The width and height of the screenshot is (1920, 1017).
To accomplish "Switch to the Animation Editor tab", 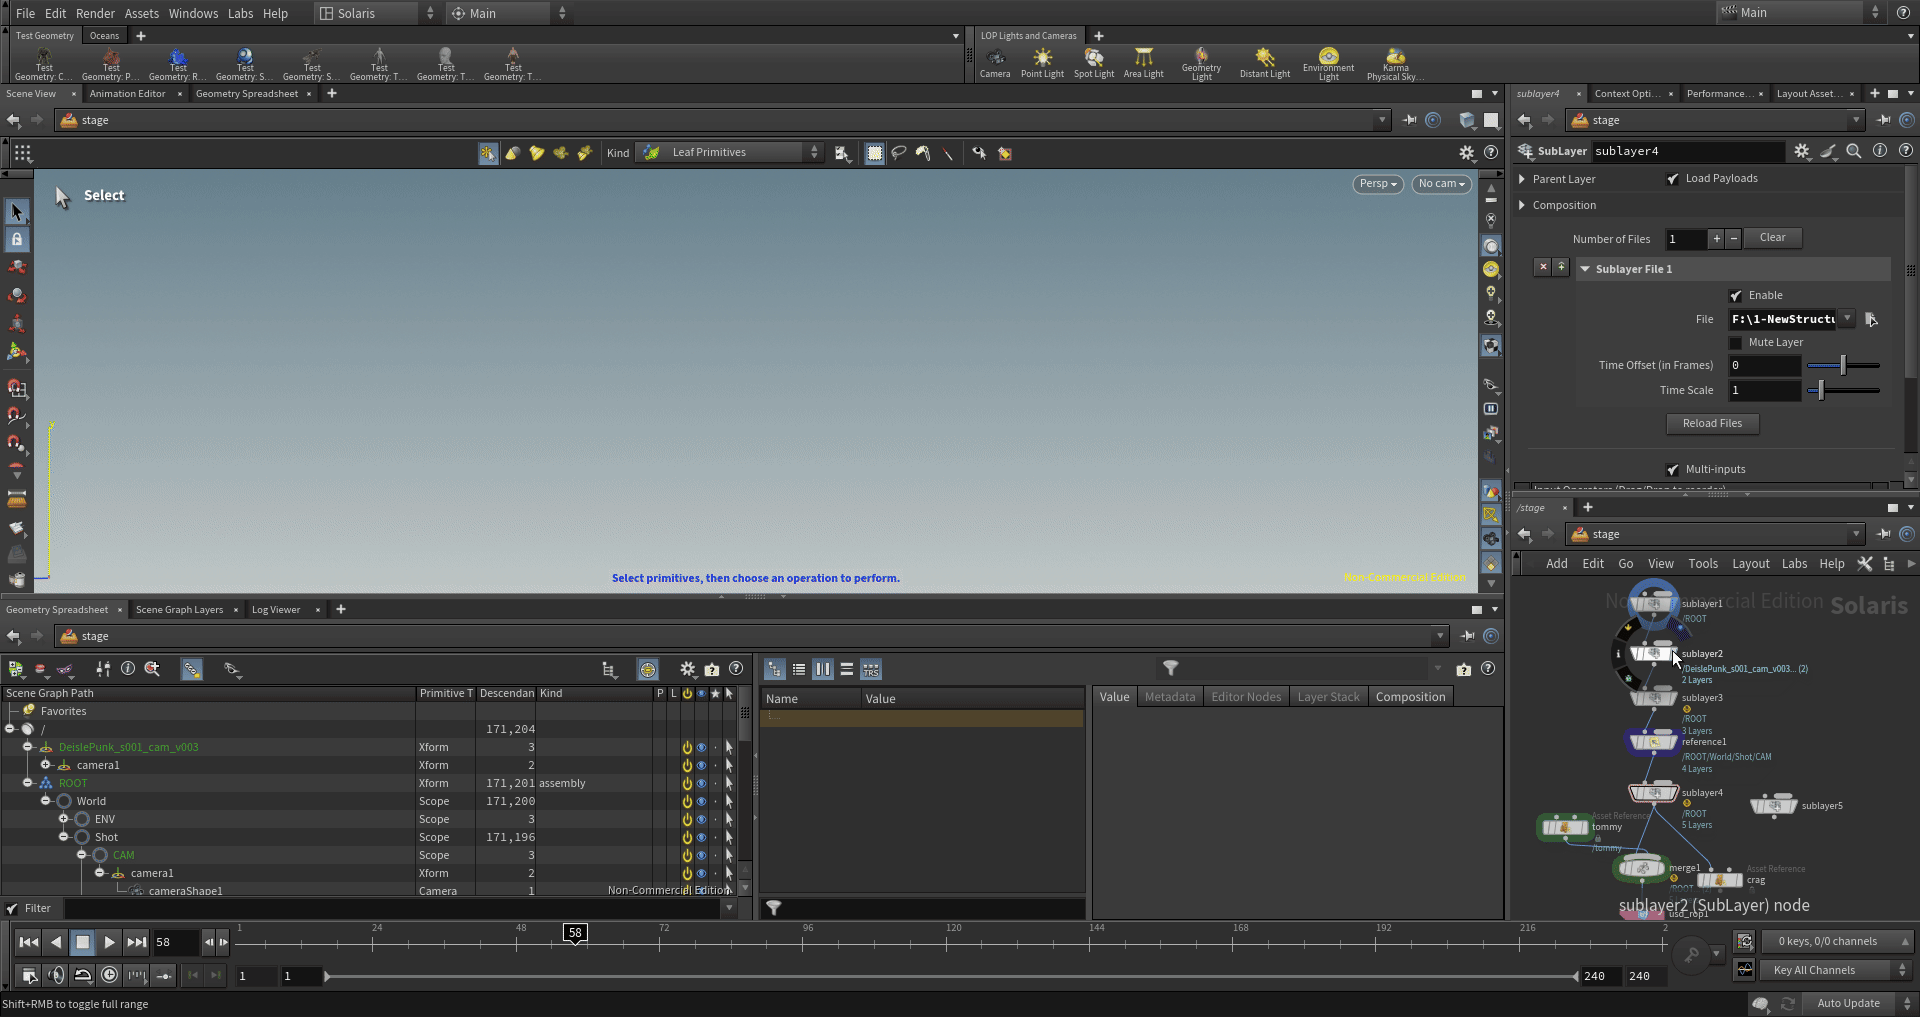I will 127,94.
